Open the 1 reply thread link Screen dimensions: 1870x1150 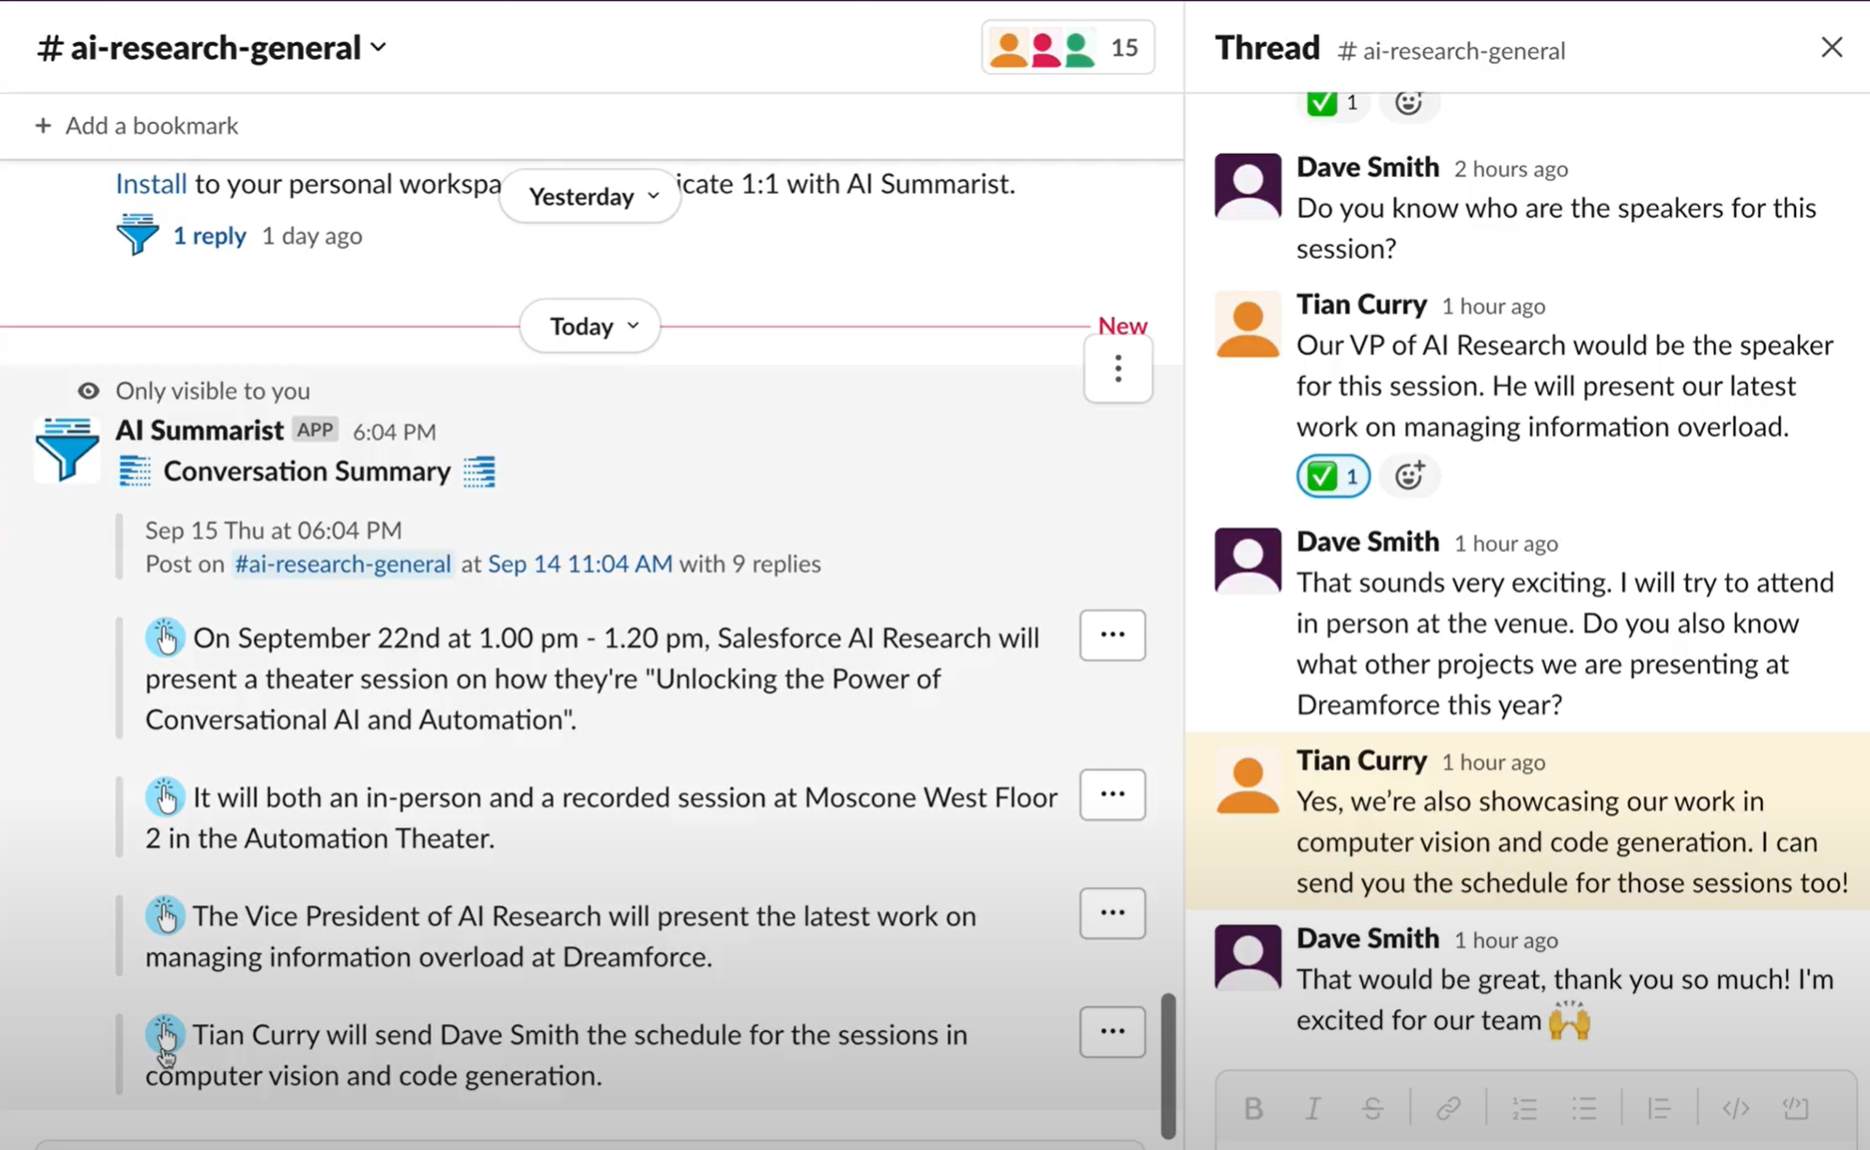coord(209,236)
